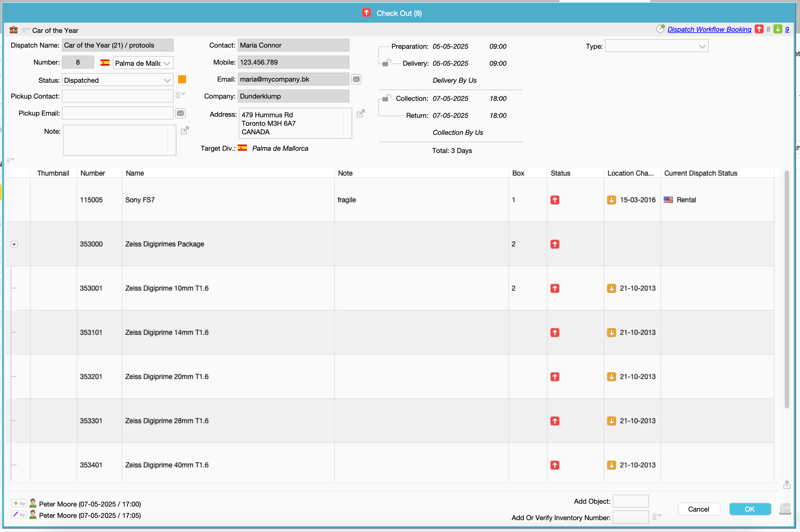The height and width of the screenshot is (532, 800).
Task: Select the Zeiss Digiprime 14mm T1.6 row
Action: pos(390,333)
